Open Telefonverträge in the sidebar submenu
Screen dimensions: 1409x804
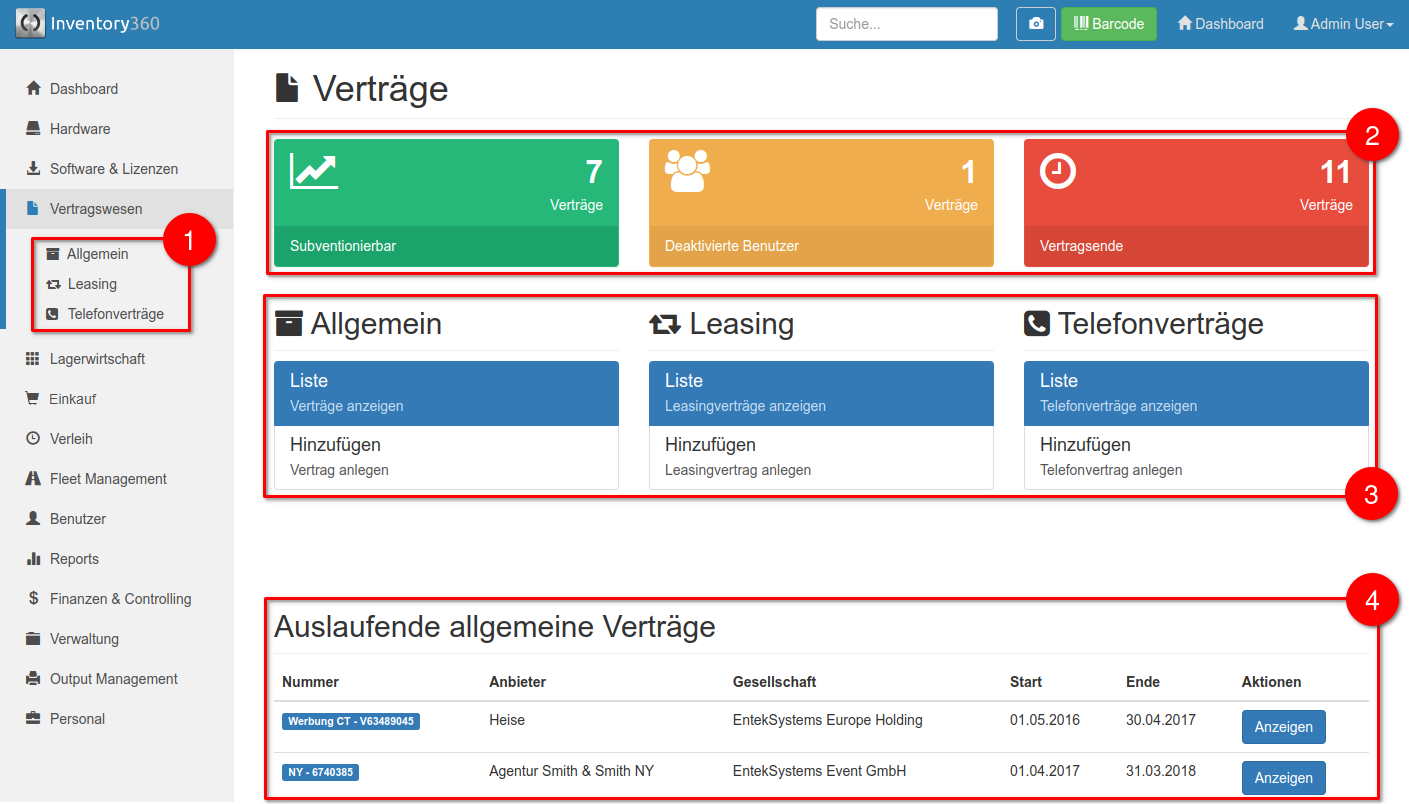(x=115, y=314)
